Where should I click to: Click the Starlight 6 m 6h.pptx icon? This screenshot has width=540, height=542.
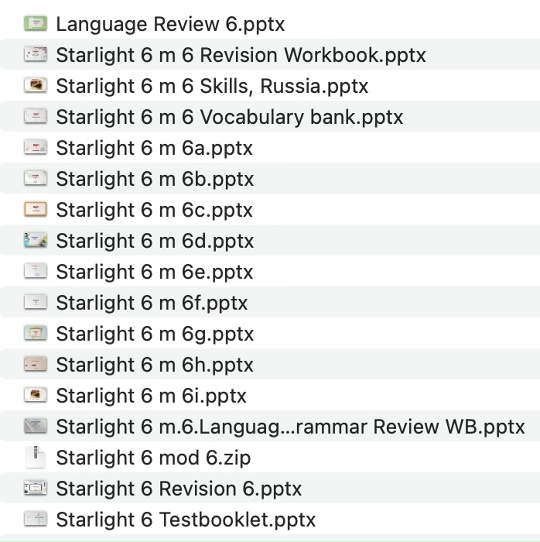(36, 364)
